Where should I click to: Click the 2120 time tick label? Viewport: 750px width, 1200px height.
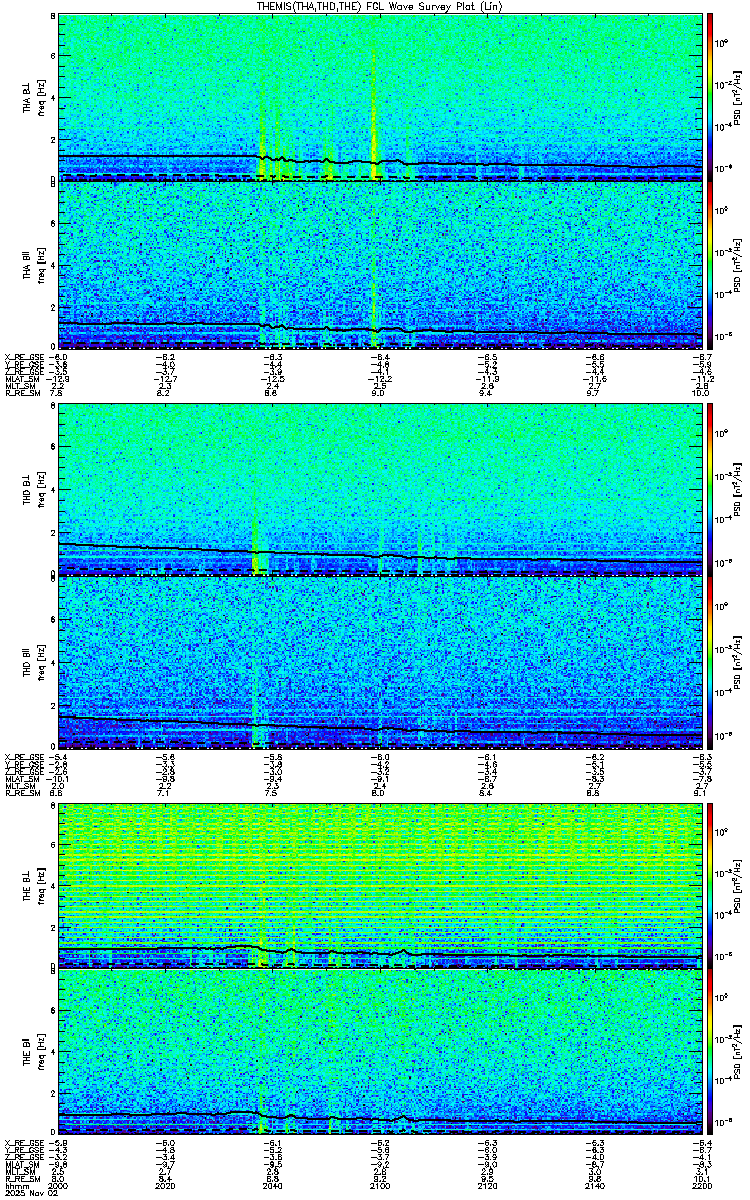(x=485, y=1186)
